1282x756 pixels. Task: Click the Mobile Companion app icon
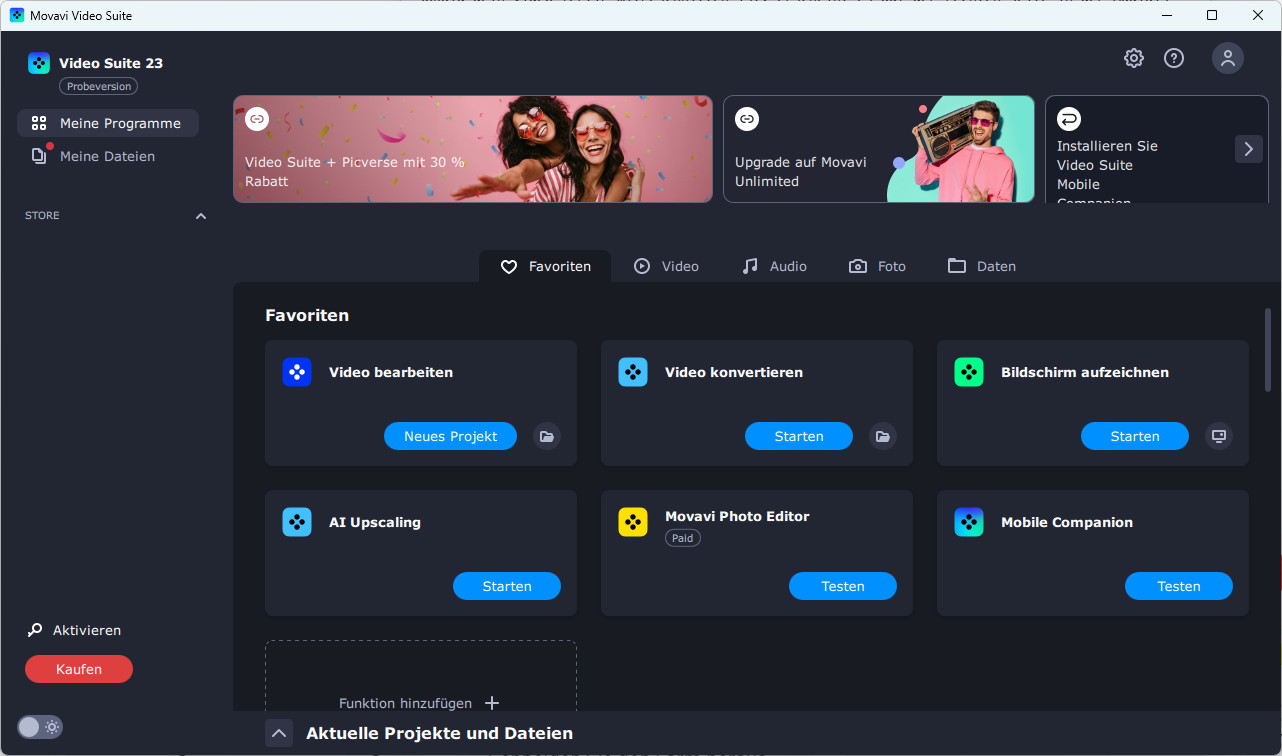click(x=969, y=522)
